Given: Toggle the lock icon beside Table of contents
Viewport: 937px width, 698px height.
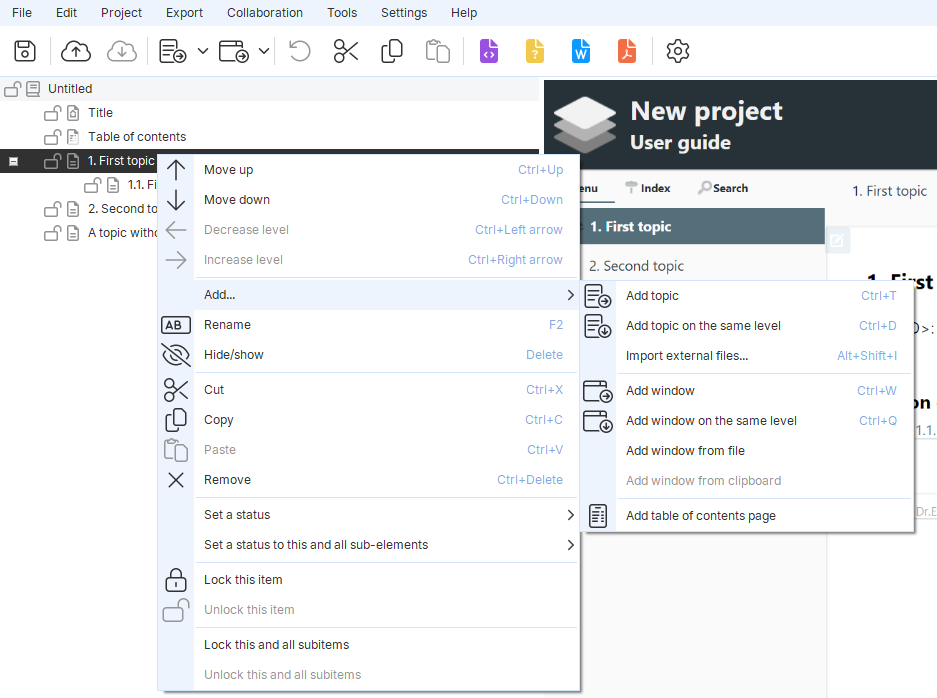Looking at the screenshot, I should click(53, 137).
